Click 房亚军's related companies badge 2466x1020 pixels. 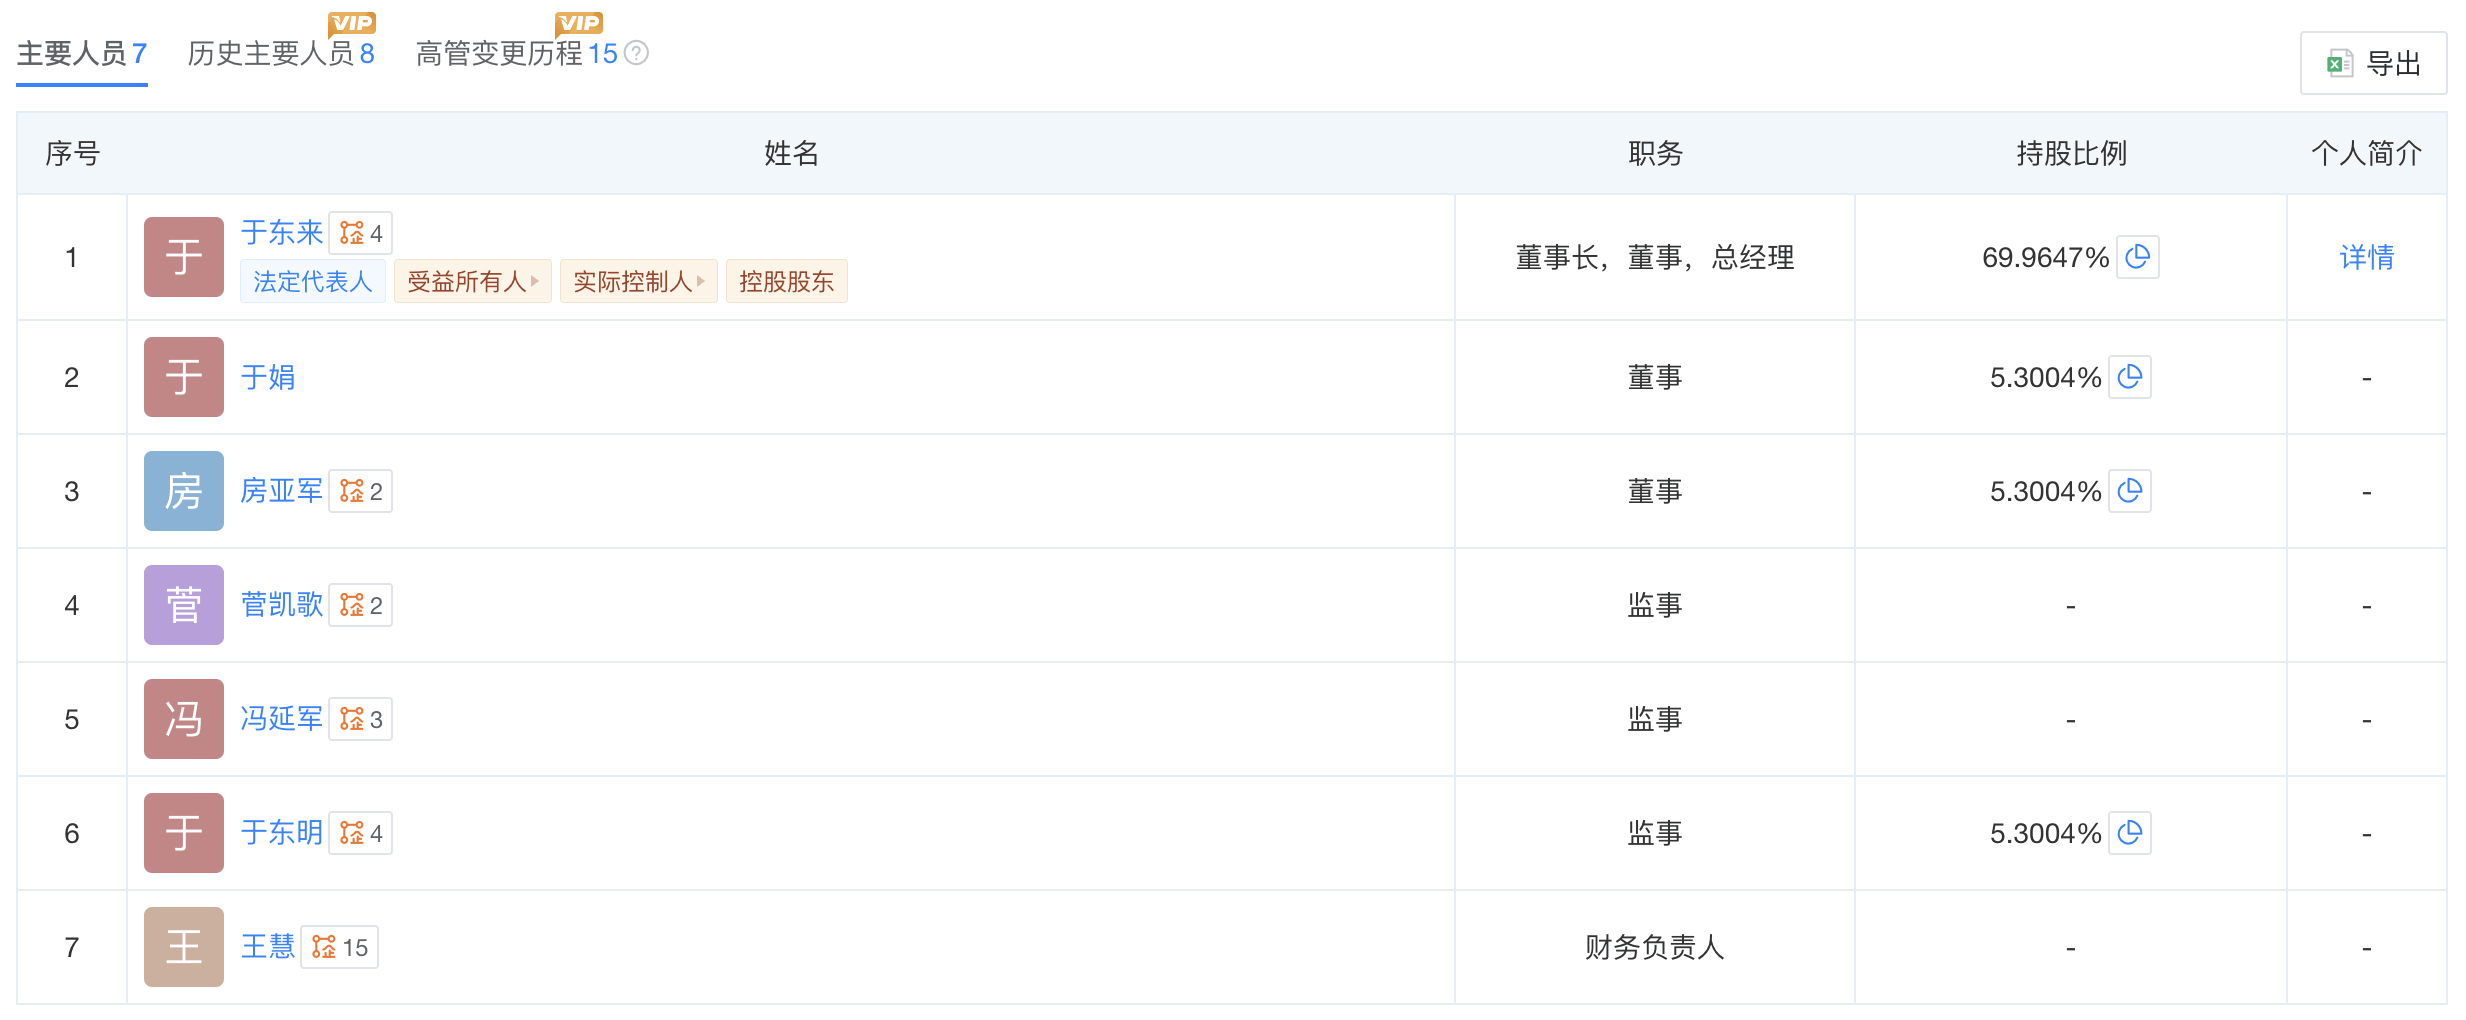[x=361, y=491]
